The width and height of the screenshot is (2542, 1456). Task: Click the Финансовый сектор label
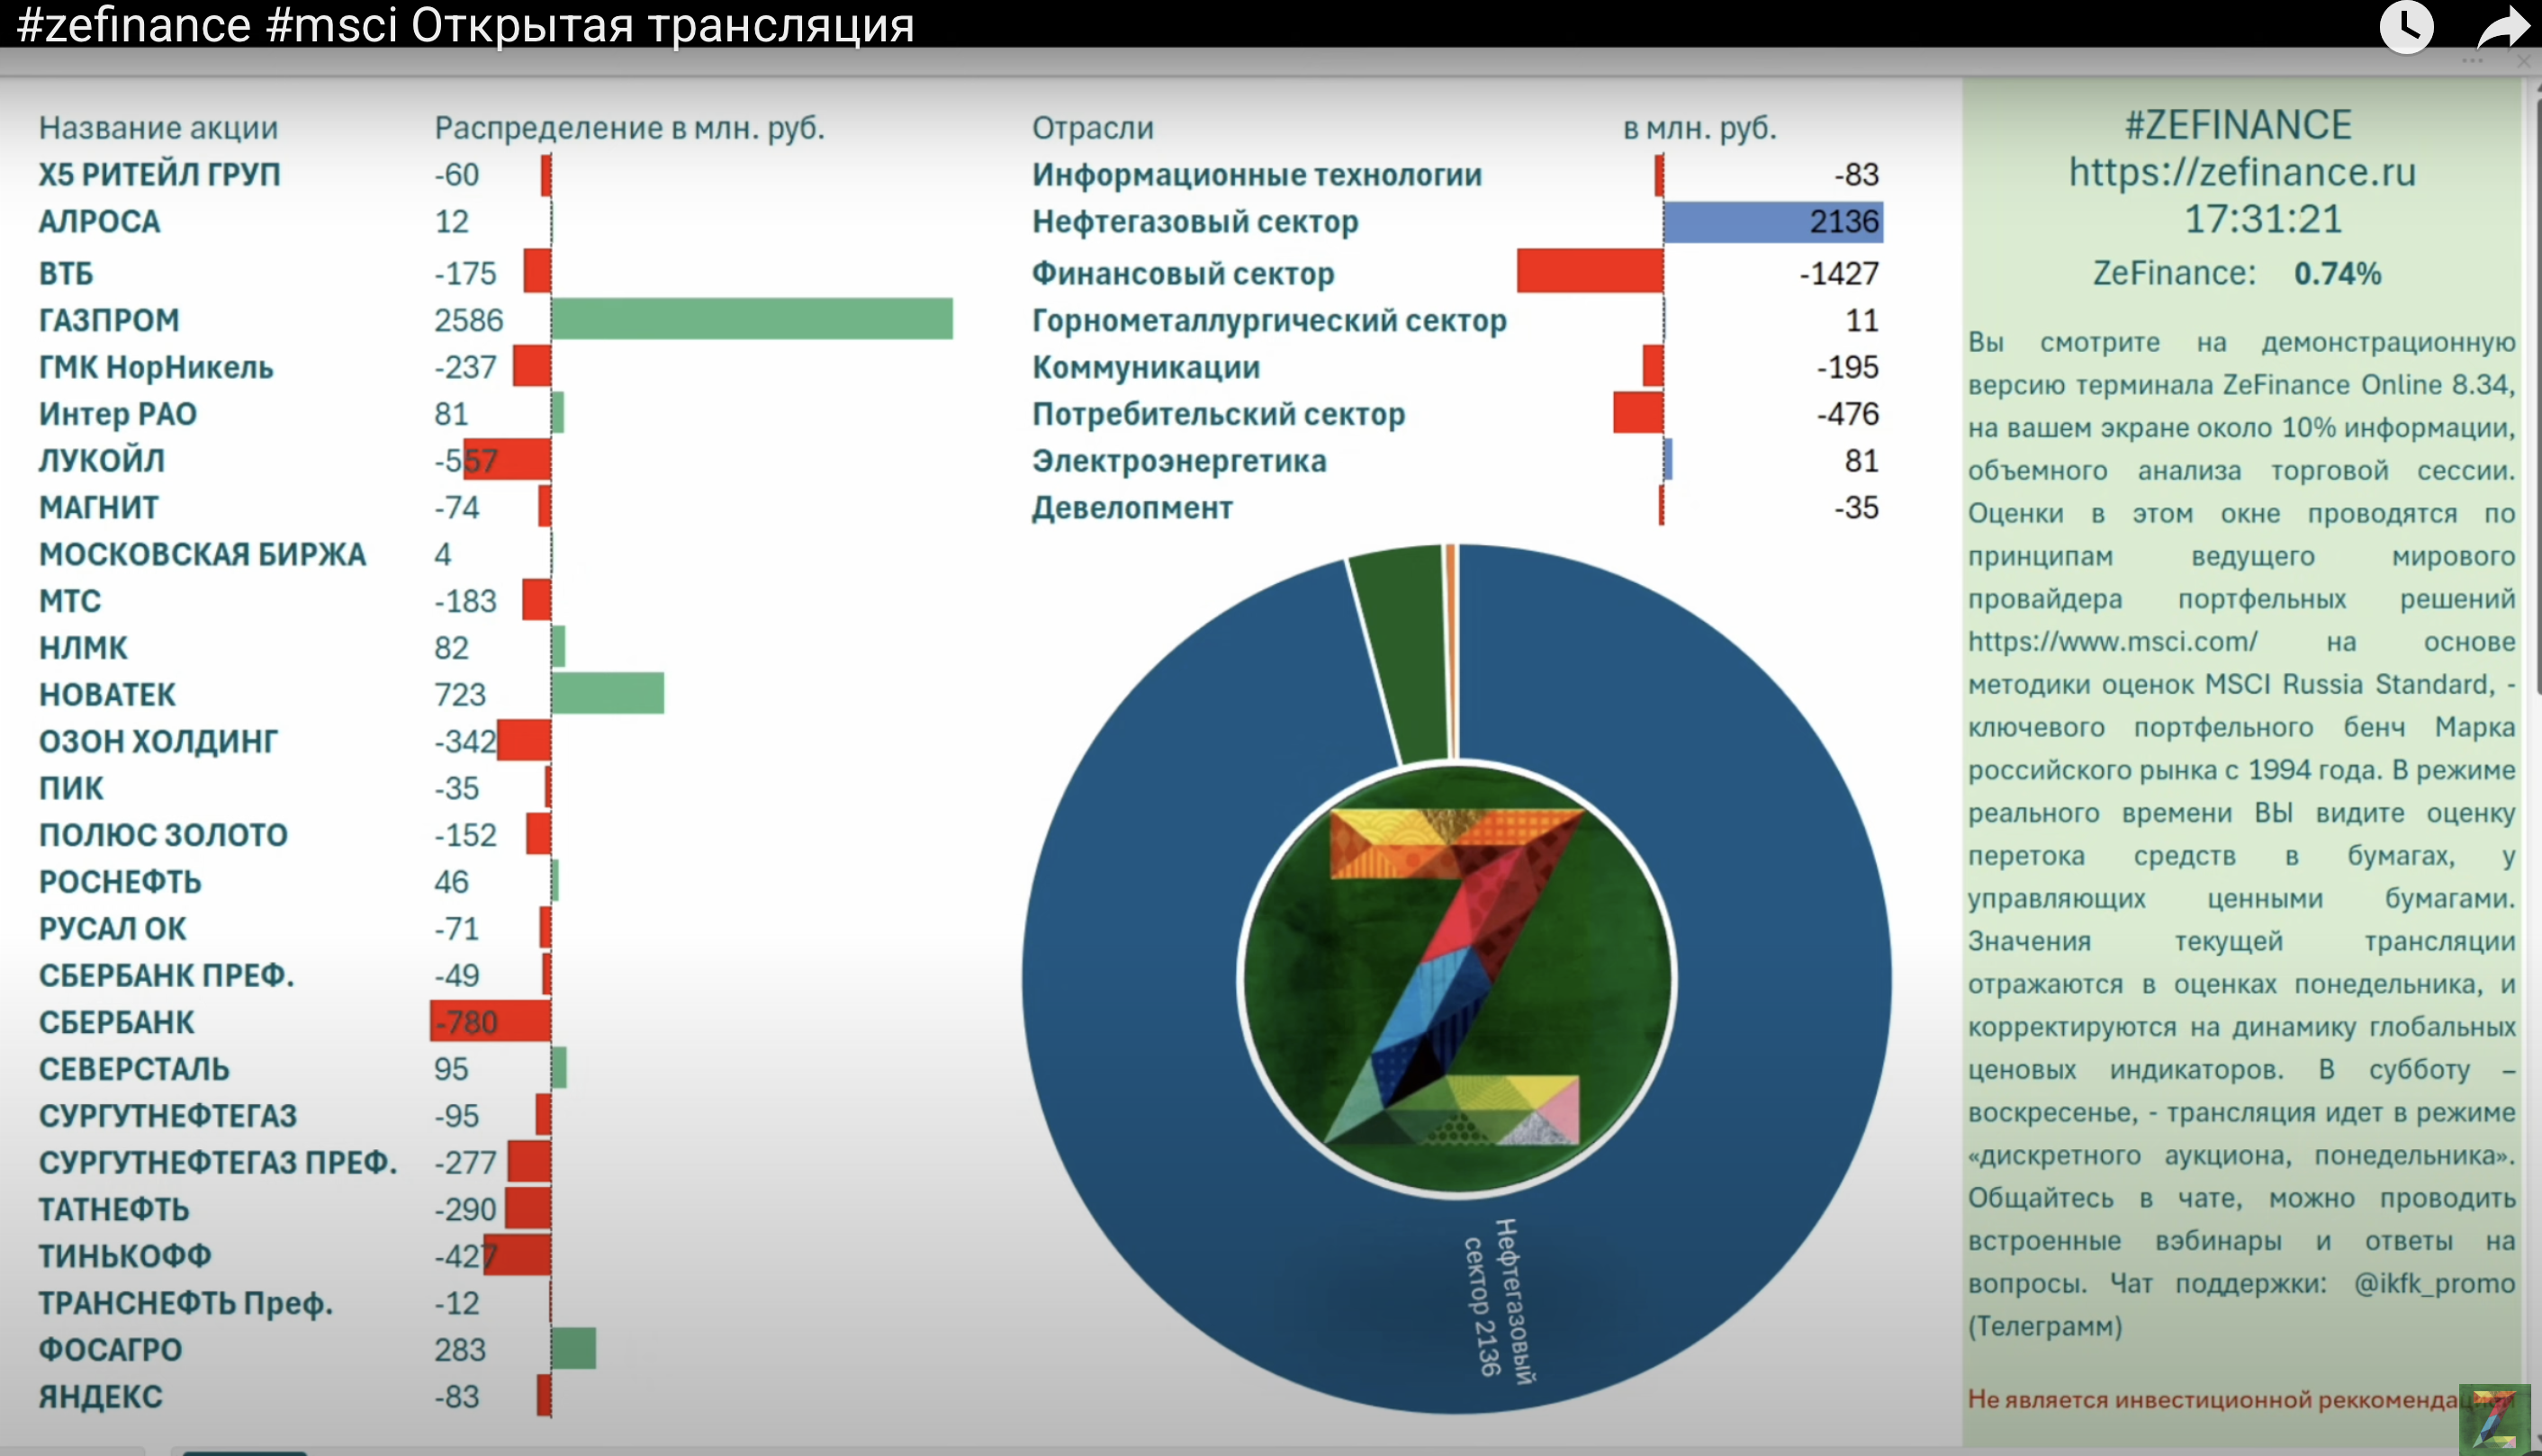coord(1183,273)
